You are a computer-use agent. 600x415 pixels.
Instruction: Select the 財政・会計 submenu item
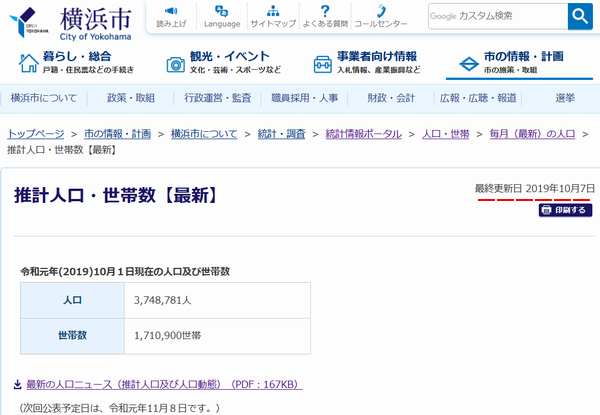[x=391, y=98]
